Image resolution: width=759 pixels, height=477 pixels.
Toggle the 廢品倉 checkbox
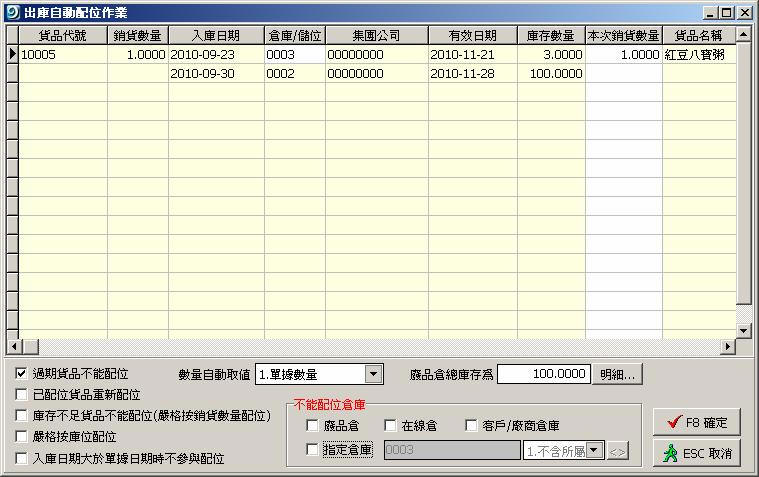[313, 426]
